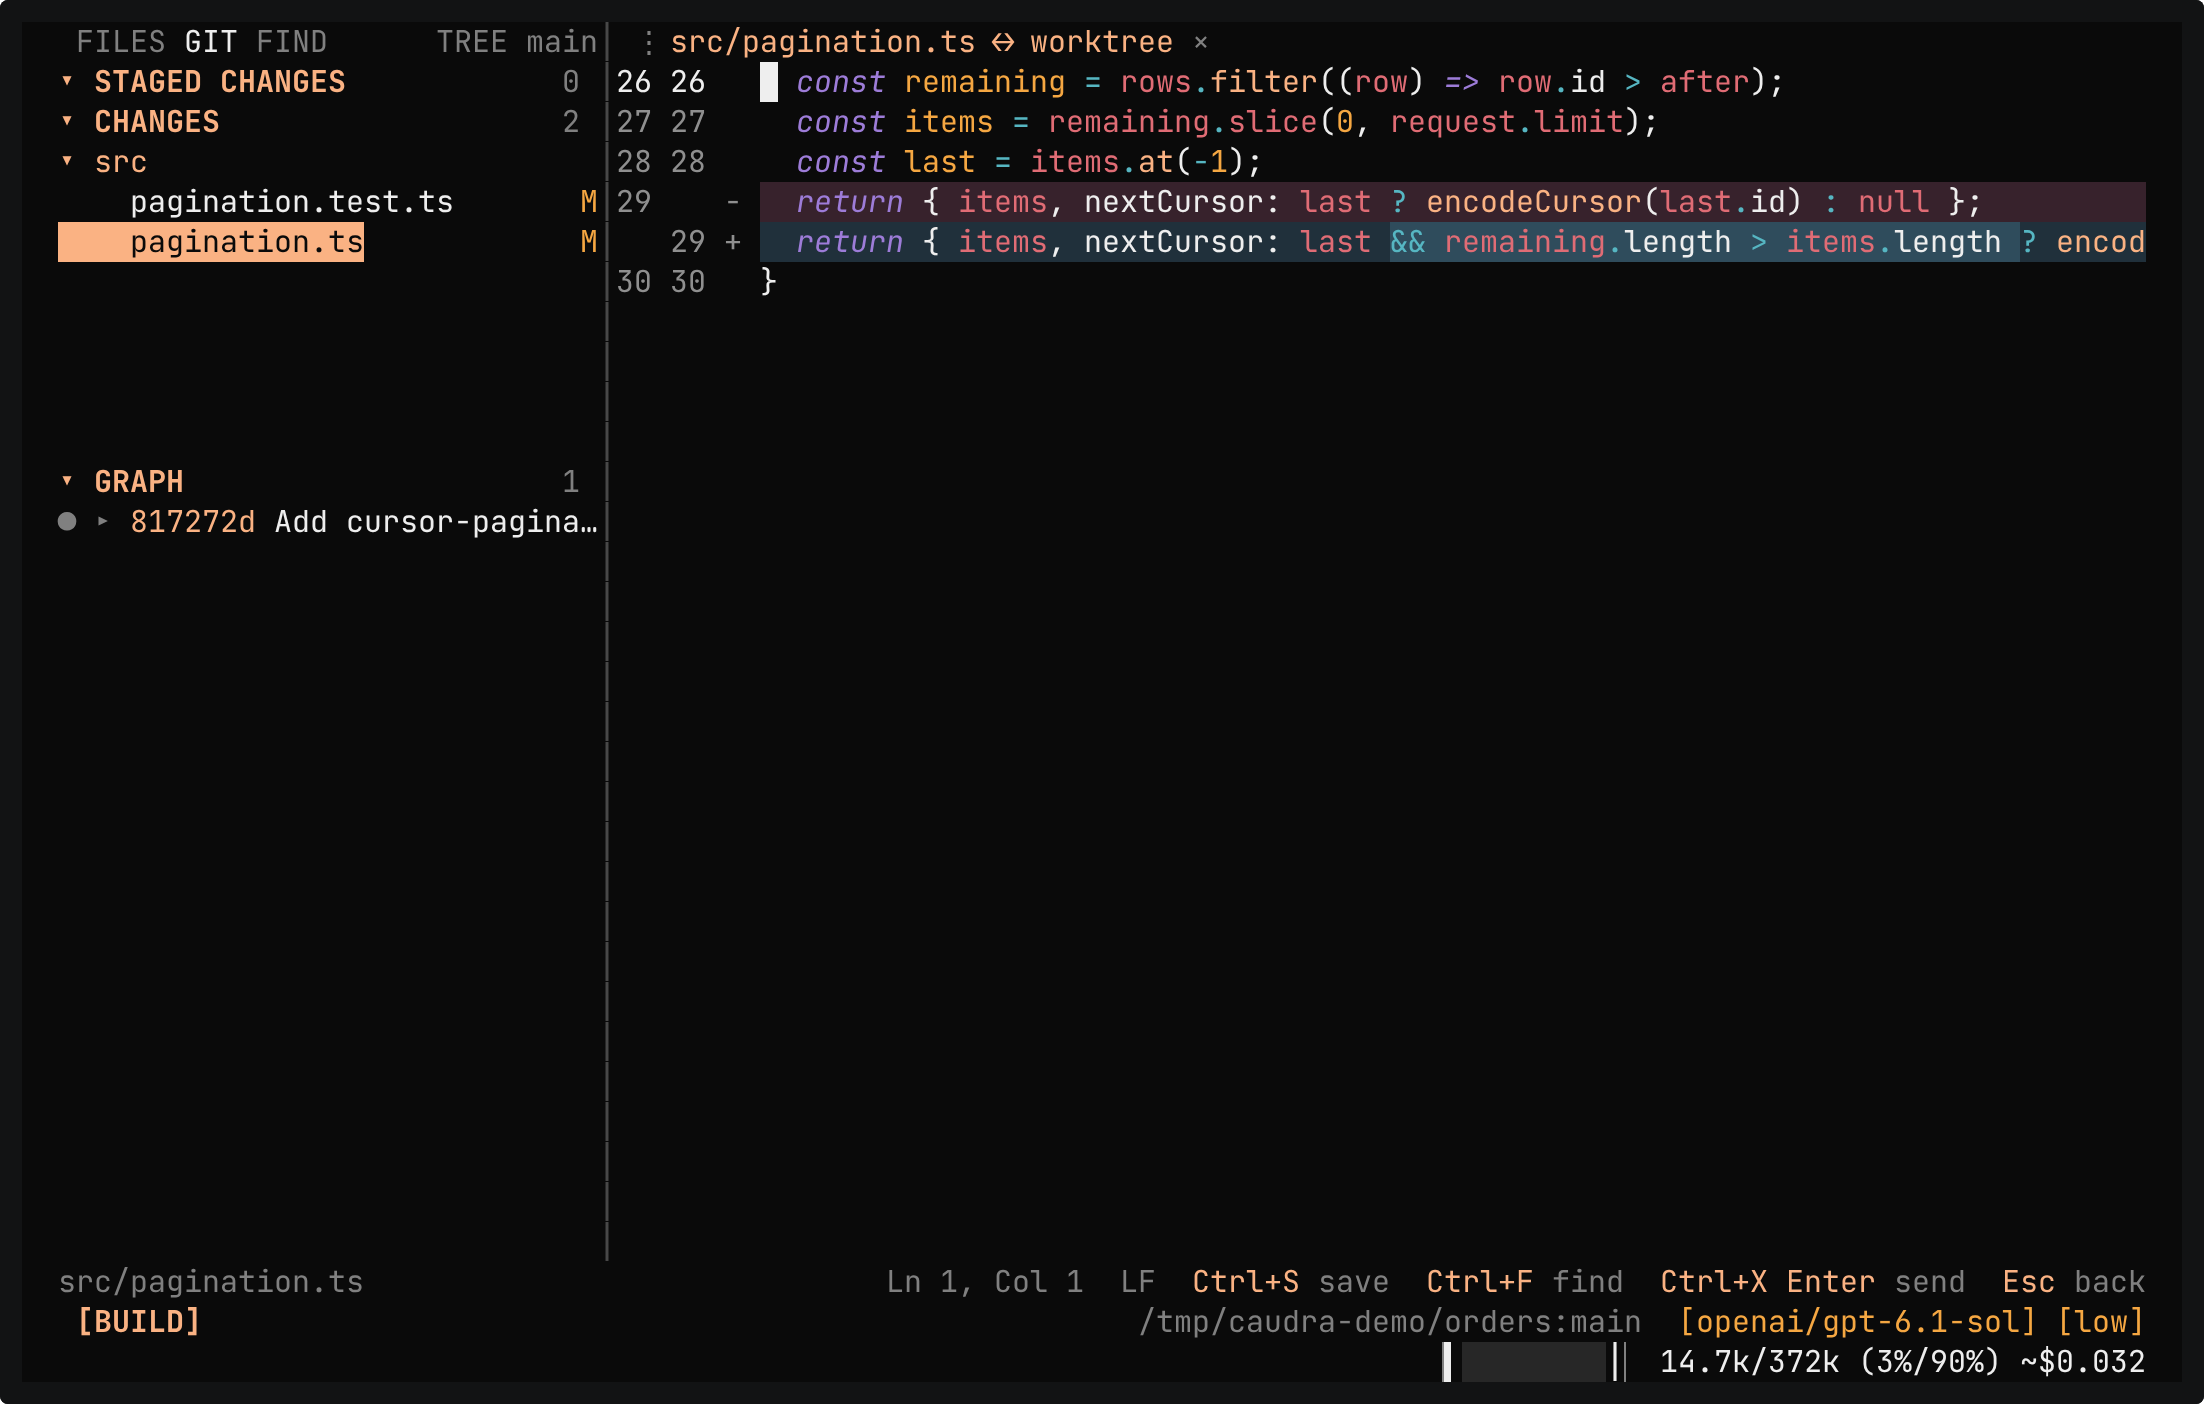
Task: Click the commit dot in the graph
Action: coord(67,521)
